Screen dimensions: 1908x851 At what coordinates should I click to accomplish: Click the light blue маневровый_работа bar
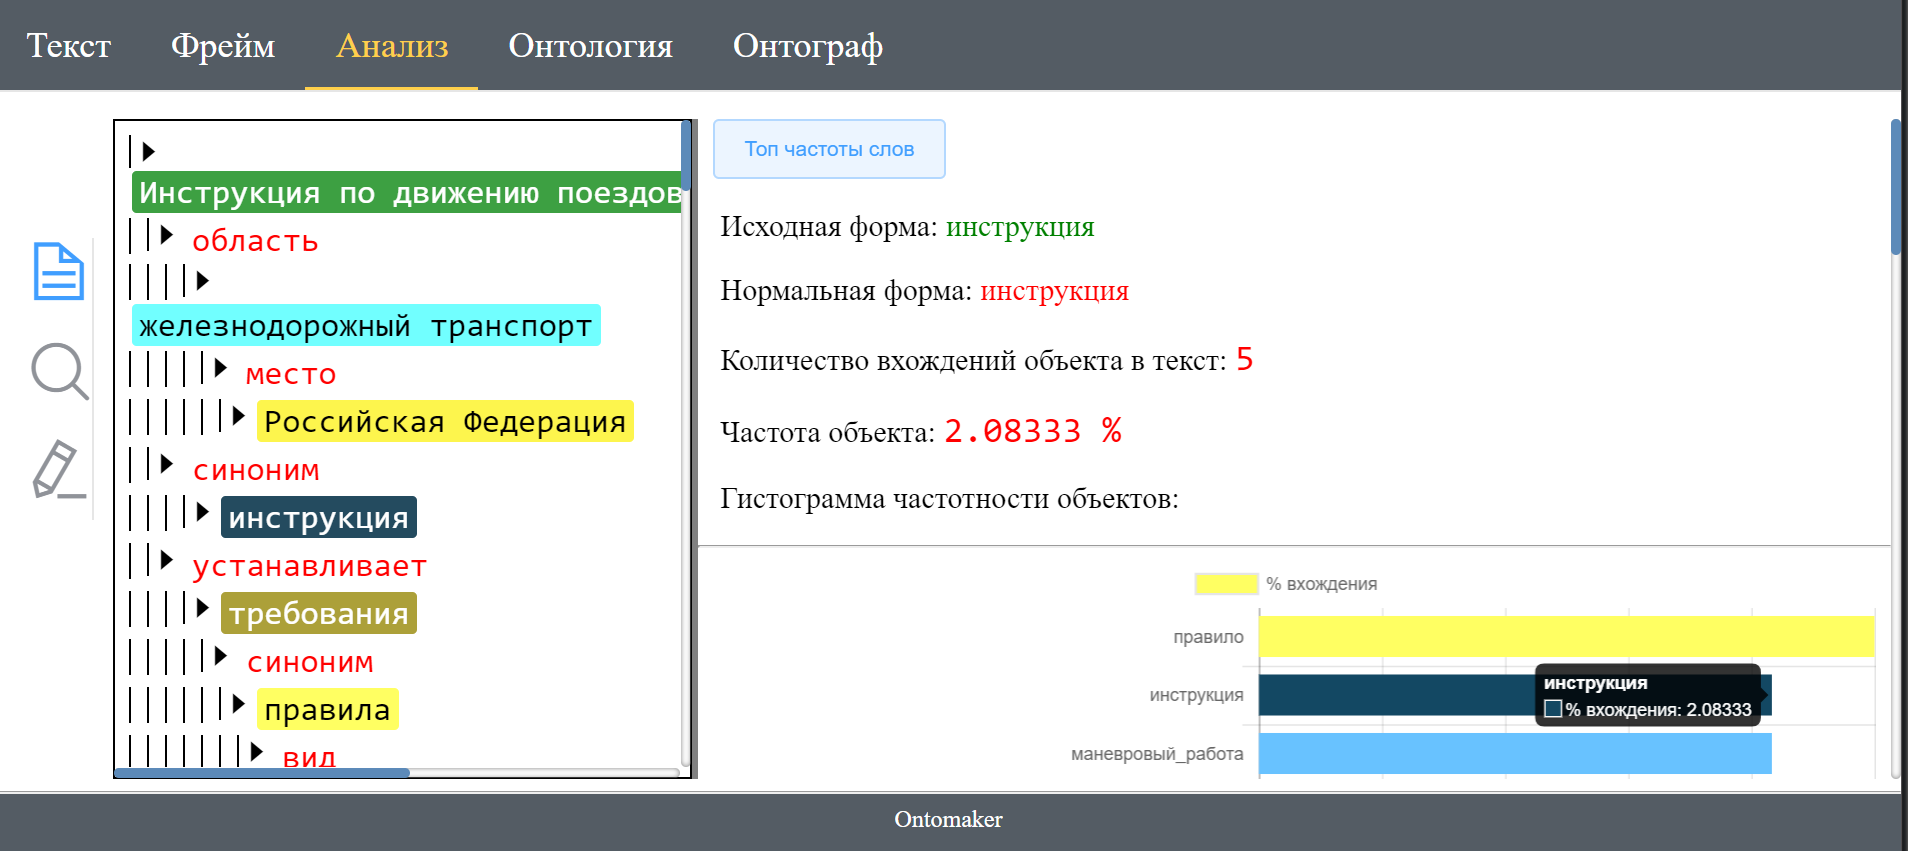pyautogui.click(x=1515, y=753)
